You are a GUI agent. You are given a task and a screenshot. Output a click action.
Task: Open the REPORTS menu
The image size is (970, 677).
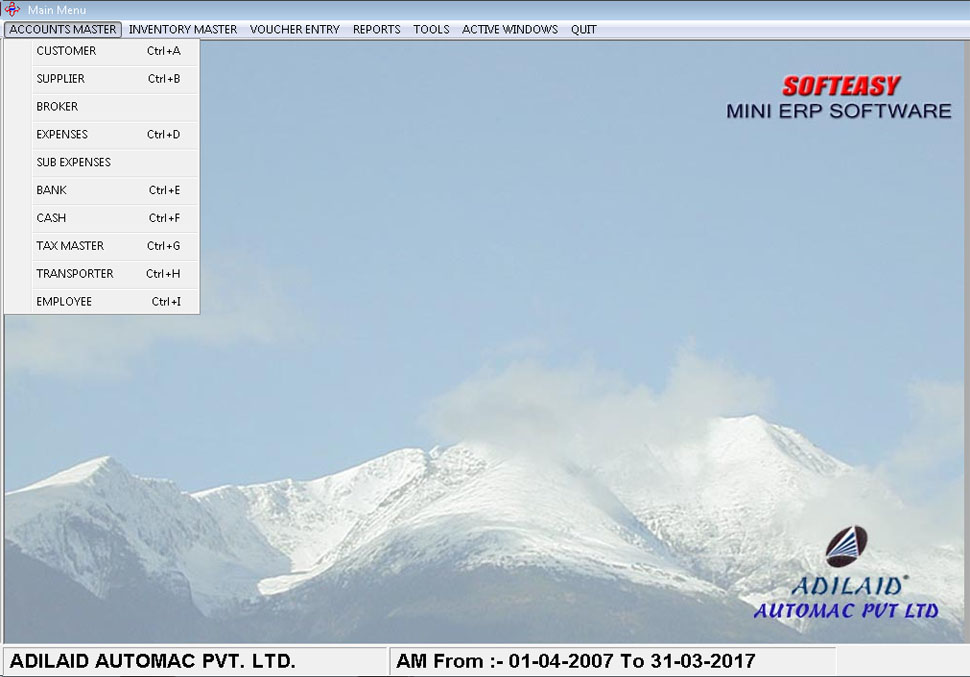(376, 29)
